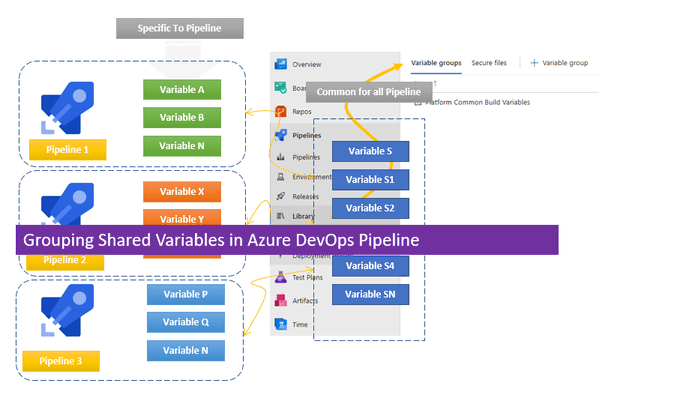Click the yellow Pipeline 1 label
This screenshot has width=680, height=407.
point(68,150)
